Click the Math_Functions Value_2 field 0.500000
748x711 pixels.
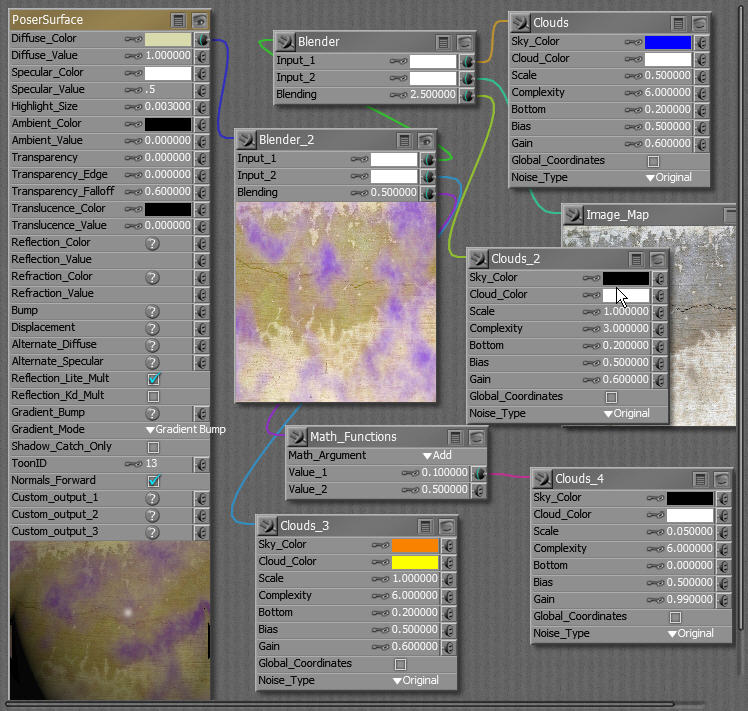445,490
